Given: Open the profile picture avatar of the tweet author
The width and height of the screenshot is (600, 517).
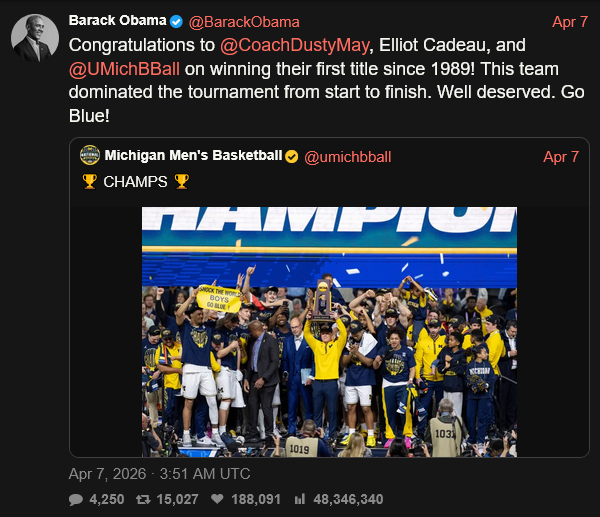Looking at the screenshot, I should point(34,38).
